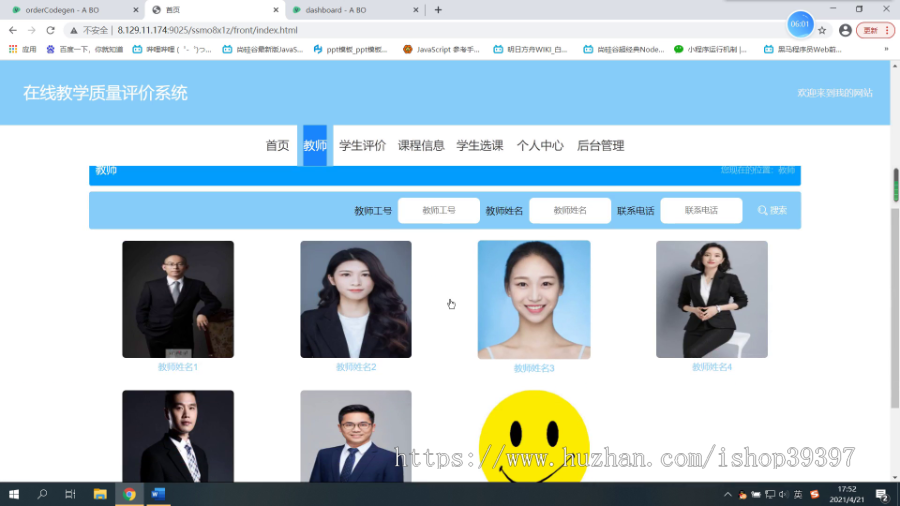Image resolution: width=900 pixels, height=506 pixels.
Task: Open 后台管理 in site navigation
Action: click(600, 146)
